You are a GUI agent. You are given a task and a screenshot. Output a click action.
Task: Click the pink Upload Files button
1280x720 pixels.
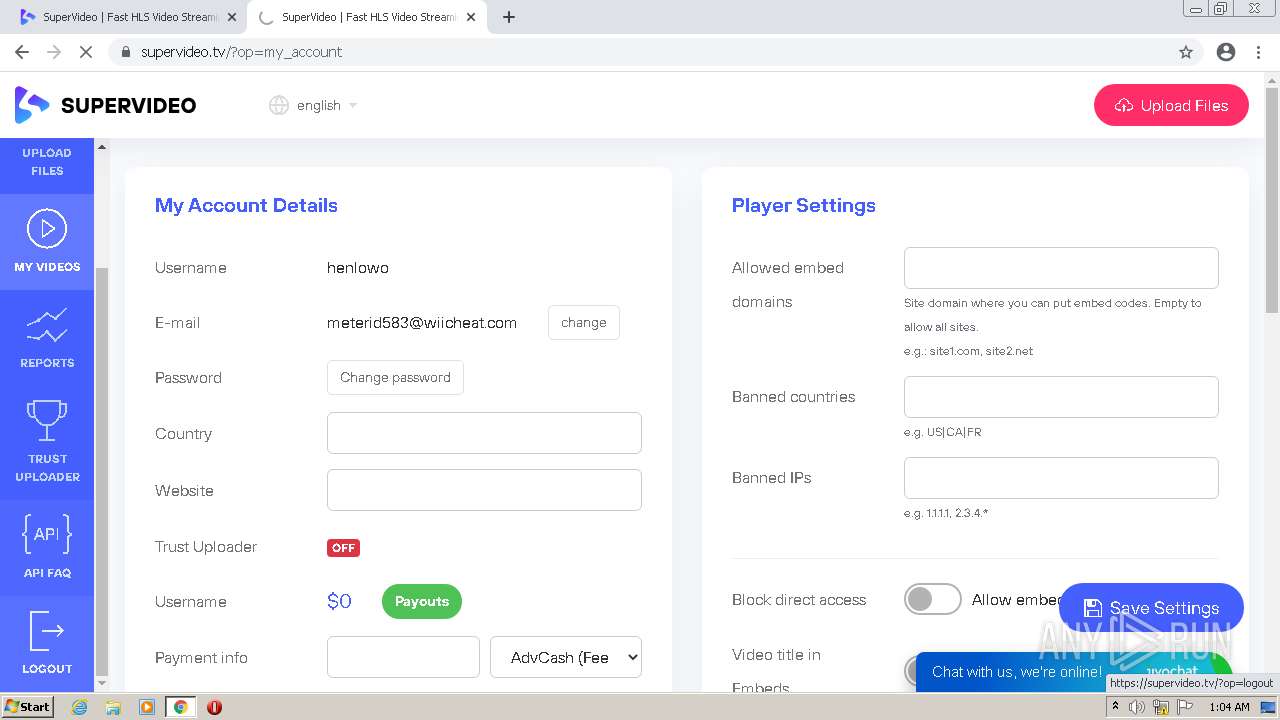tap(1171, 105)
